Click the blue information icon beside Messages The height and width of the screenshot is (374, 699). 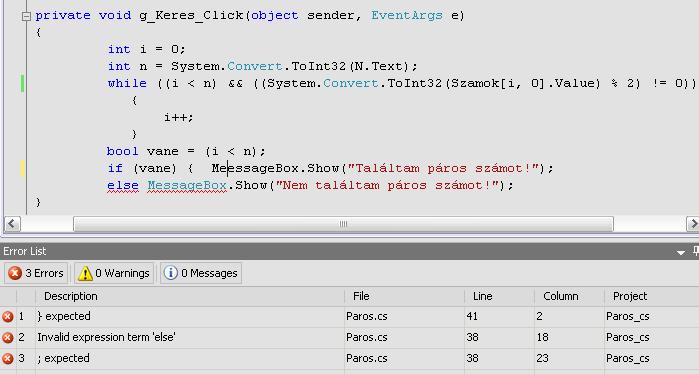[170, 273]
